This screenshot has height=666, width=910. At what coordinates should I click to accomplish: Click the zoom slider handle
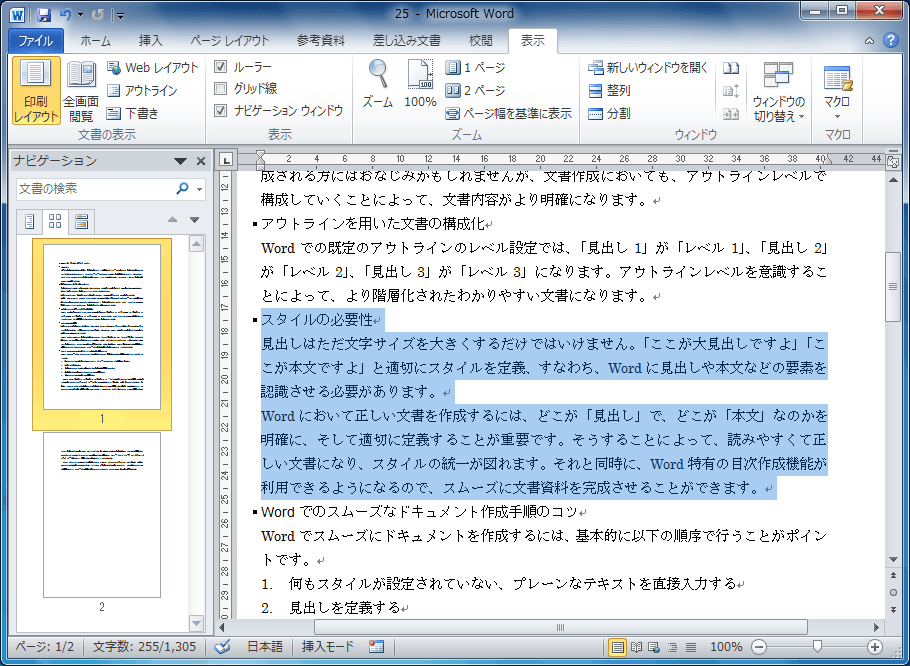coord(817,646)
